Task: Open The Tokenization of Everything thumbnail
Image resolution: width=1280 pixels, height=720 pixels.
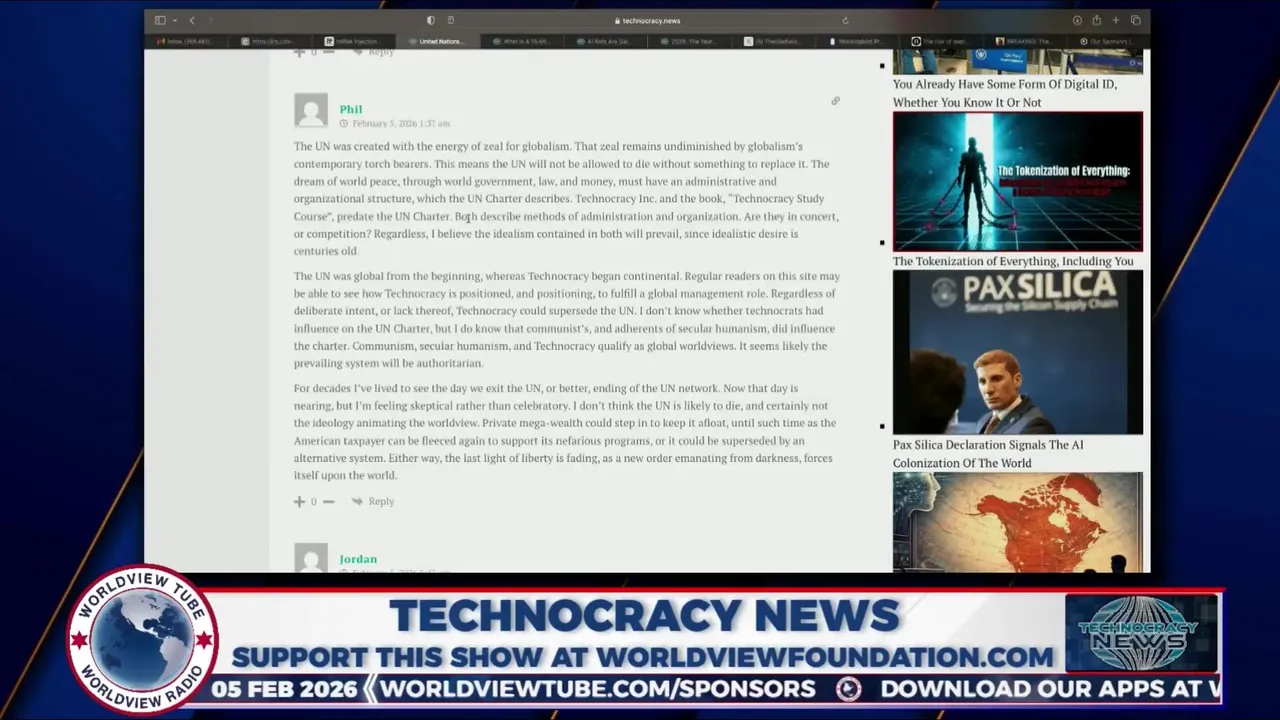Action: (x=1018, y=181)
